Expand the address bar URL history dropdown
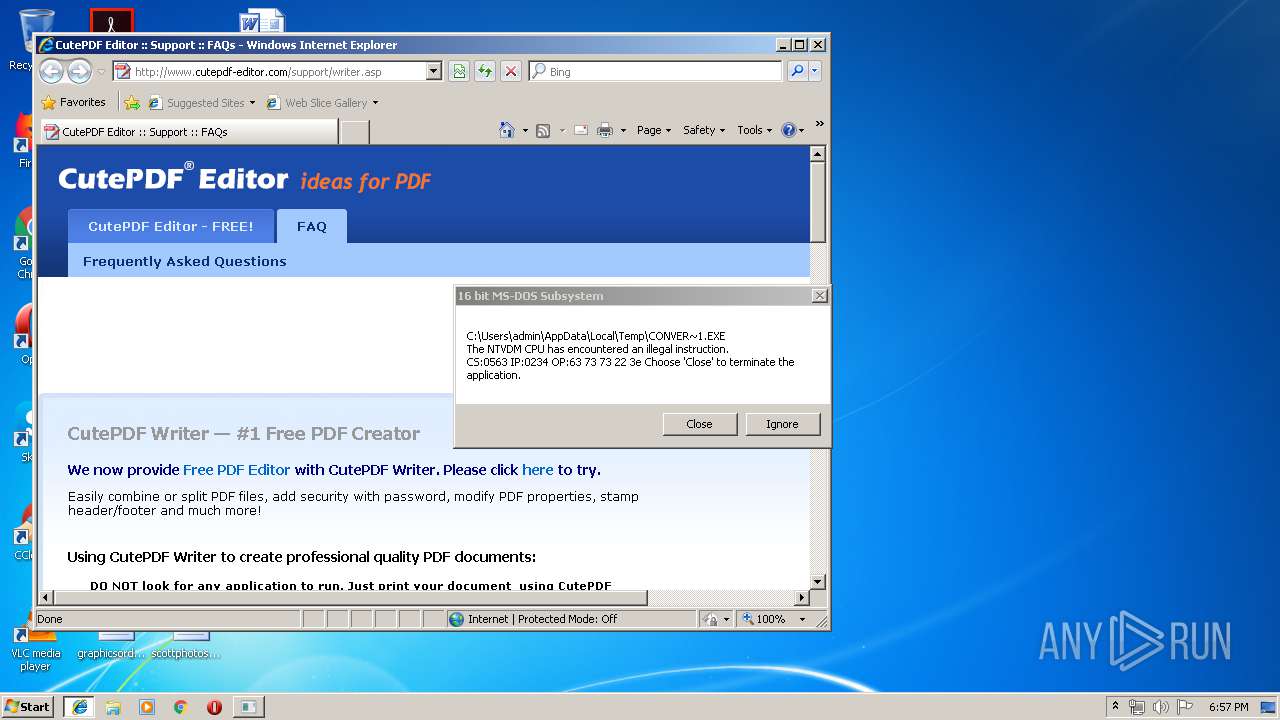Image resolution: width=1280 pixels, height=720 pixels. tap(434, 72)
